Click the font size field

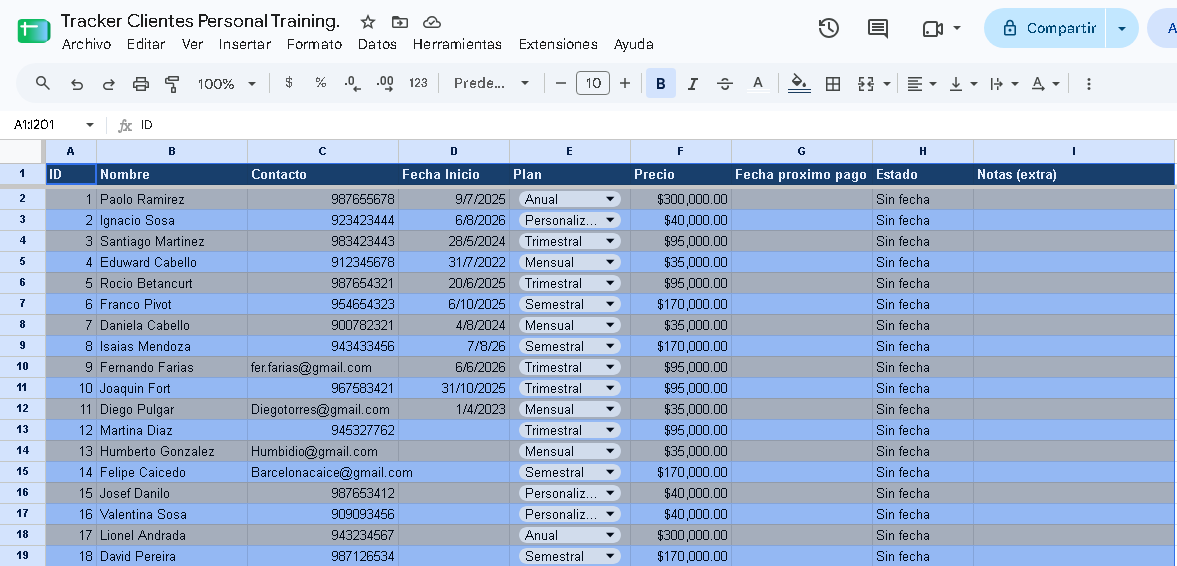tap(593, 83)
